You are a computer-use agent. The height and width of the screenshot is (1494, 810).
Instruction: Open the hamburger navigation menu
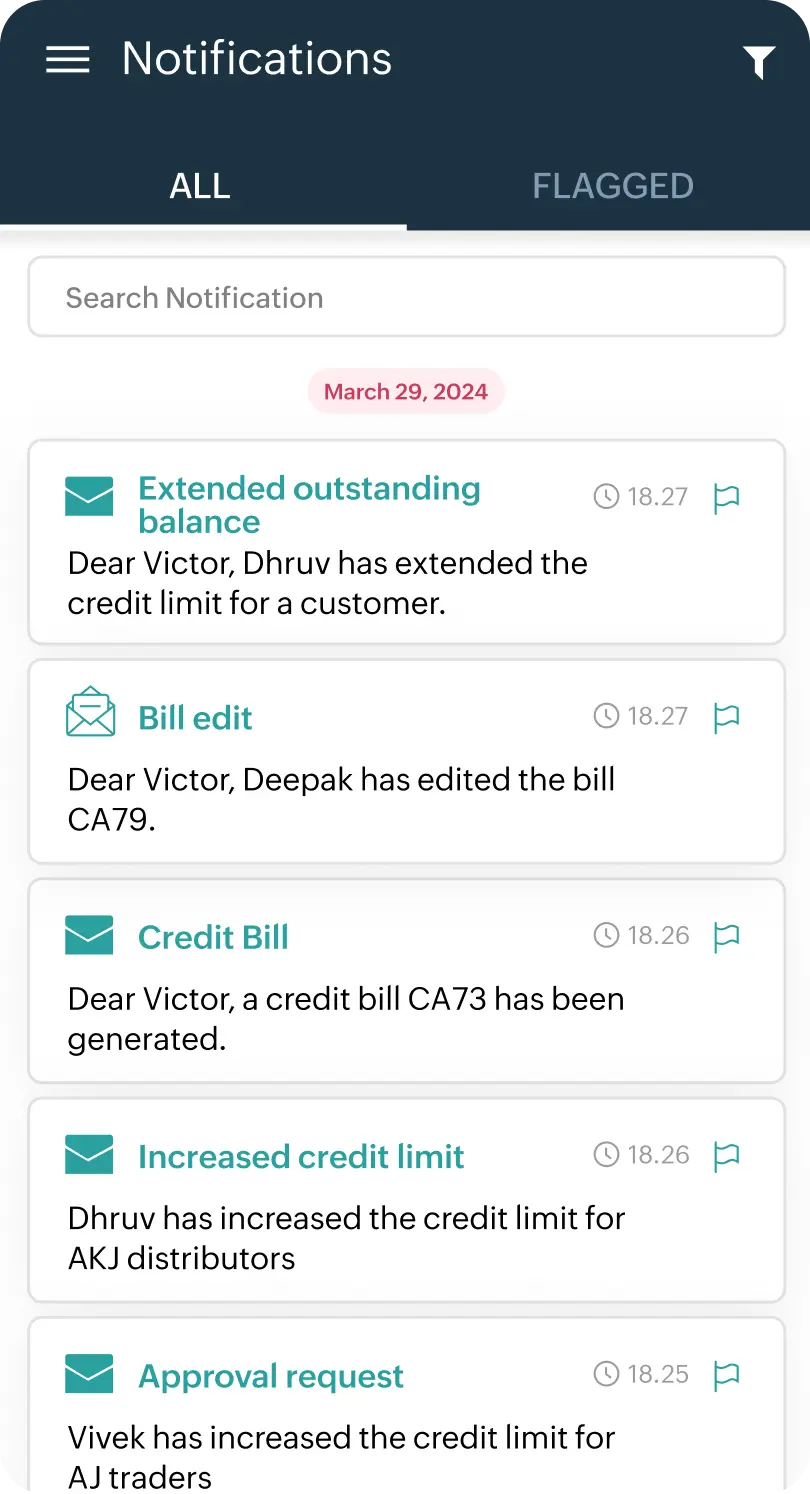(x=68, y=60)
